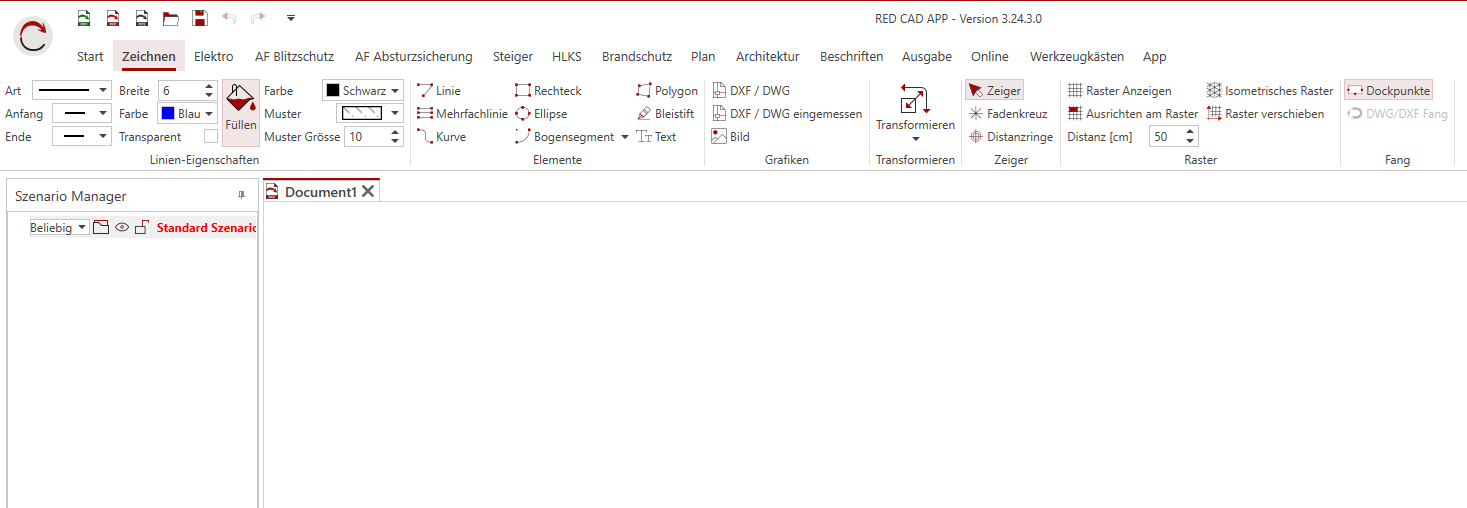Switch to the Elektro ribbon tab

213,57
